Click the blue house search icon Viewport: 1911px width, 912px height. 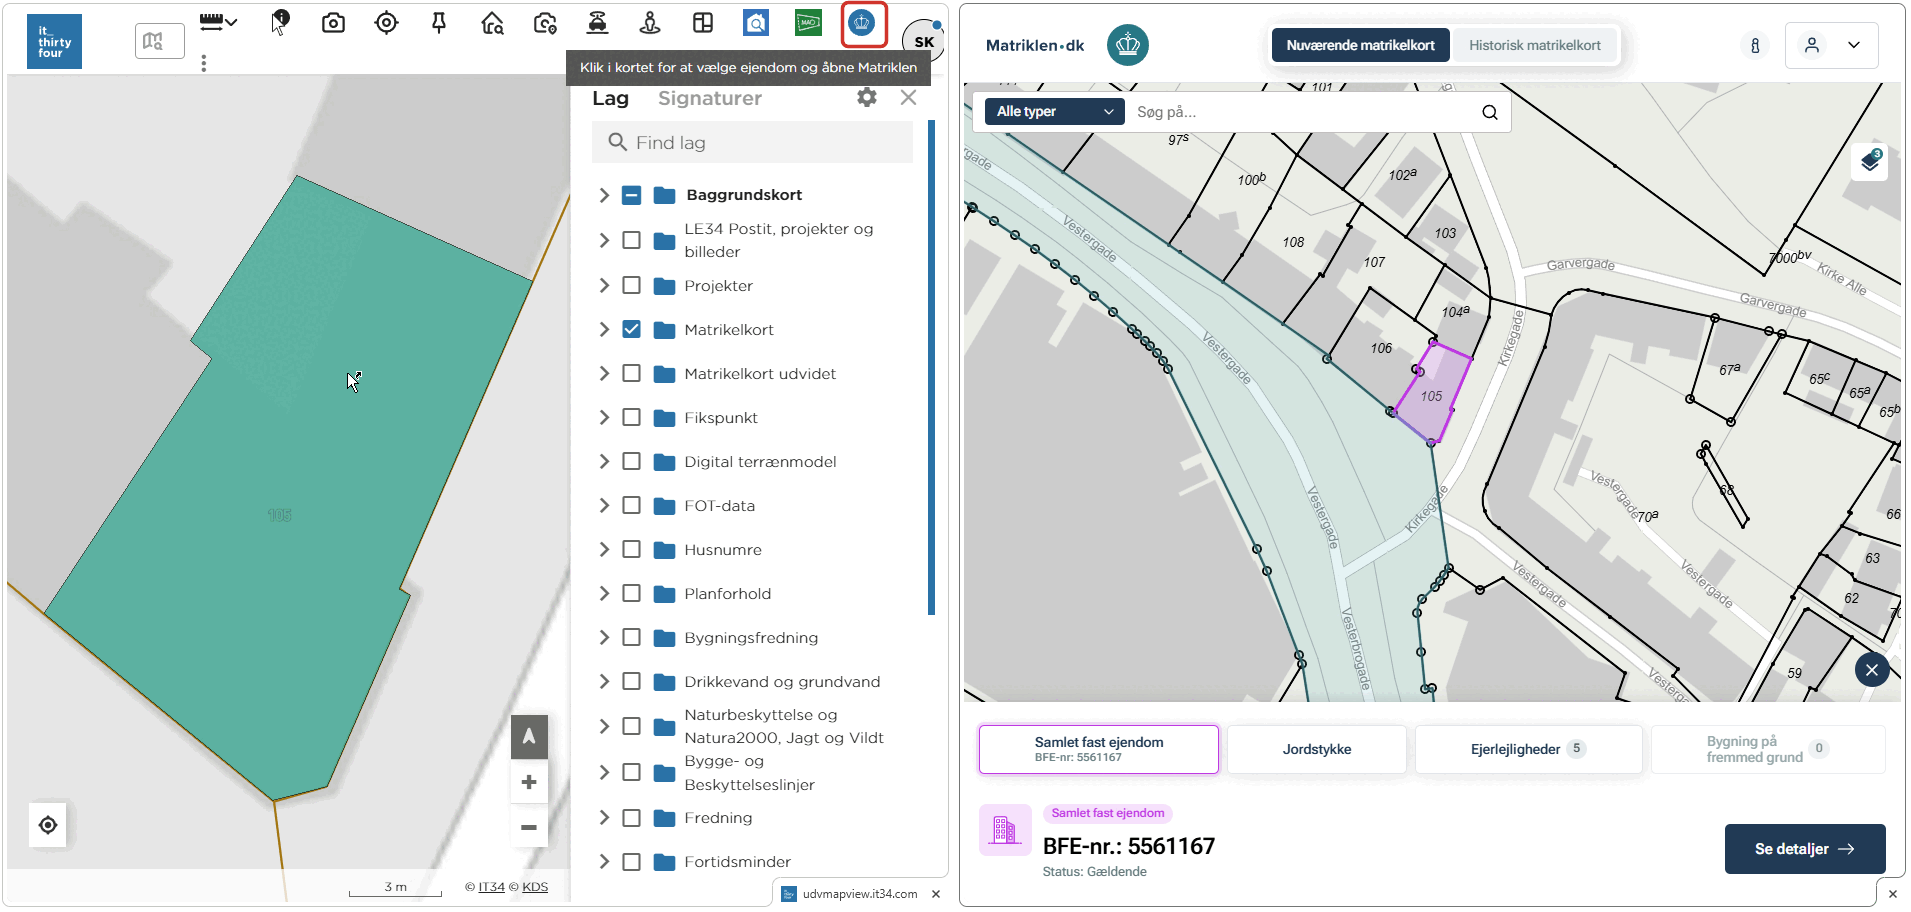point(756,23)
